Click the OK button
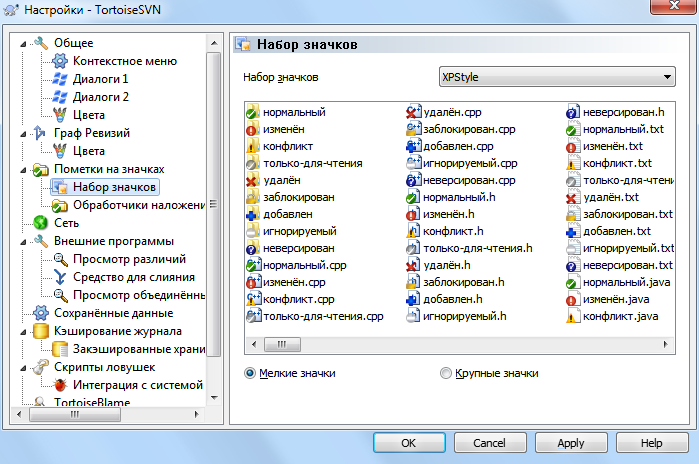Viewport: 699px width, 464px height. click(409, 443)
